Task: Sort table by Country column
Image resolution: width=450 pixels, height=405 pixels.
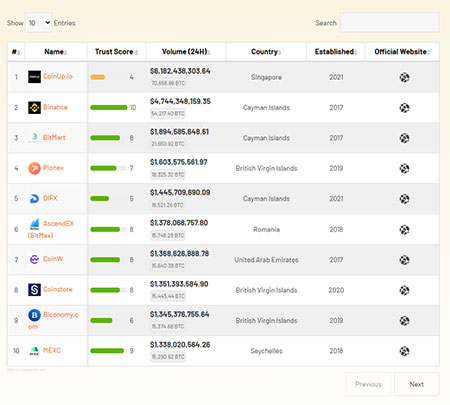Action: pos(266,52)
